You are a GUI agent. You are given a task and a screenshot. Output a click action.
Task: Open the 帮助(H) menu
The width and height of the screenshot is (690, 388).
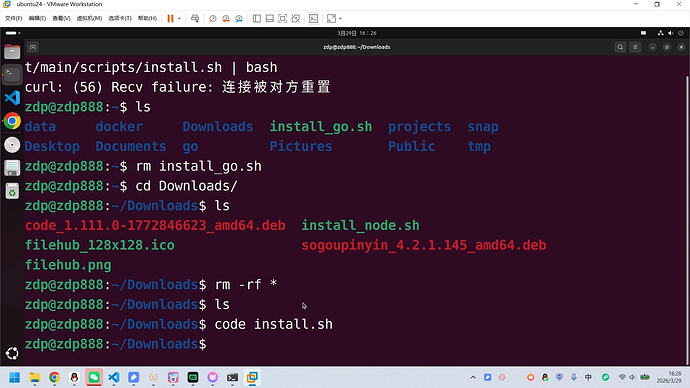(x=147, y=18)
